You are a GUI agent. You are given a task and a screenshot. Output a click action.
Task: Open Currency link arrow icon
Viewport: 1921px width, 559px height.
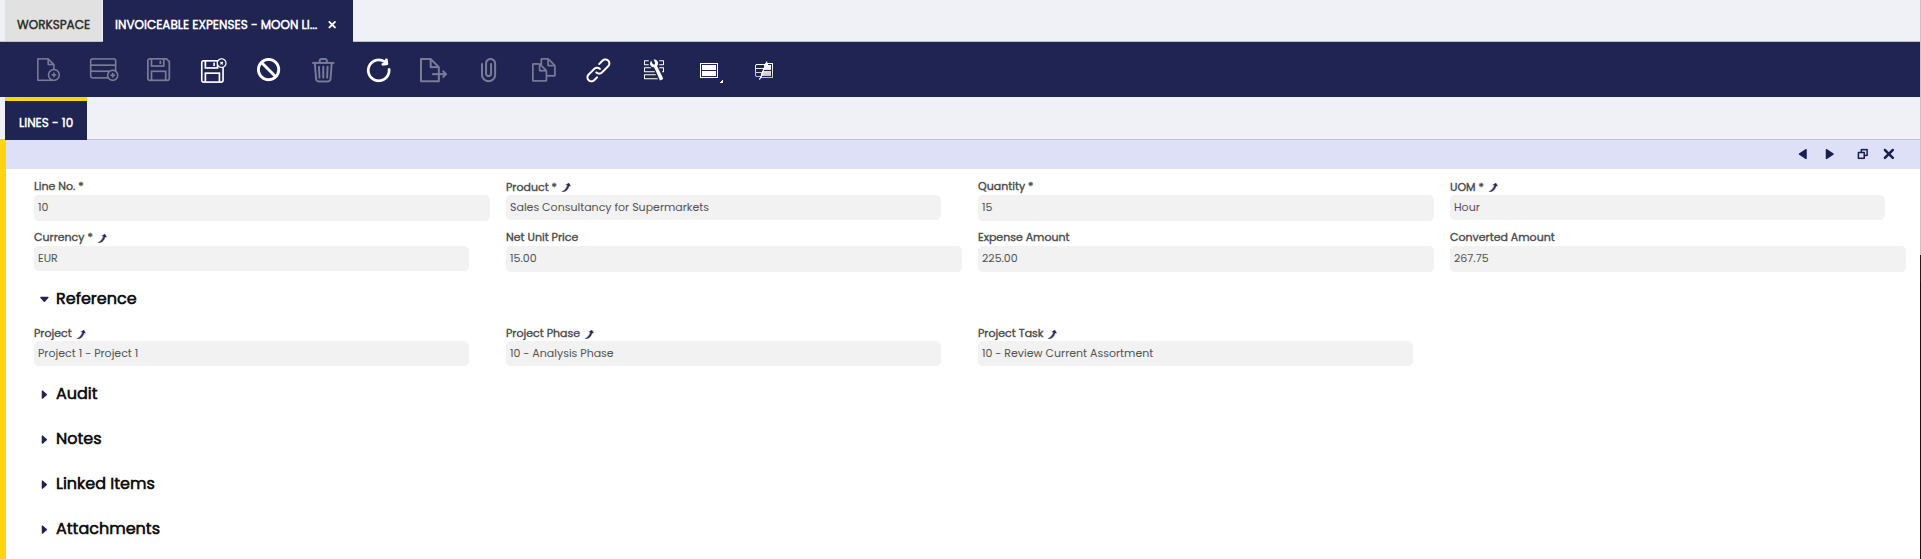102,238
